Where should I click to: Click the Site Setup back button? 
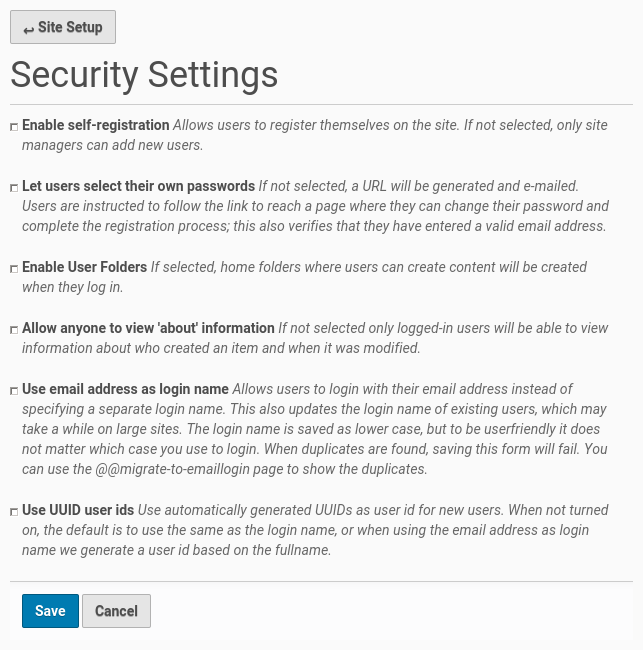point(63,27)
